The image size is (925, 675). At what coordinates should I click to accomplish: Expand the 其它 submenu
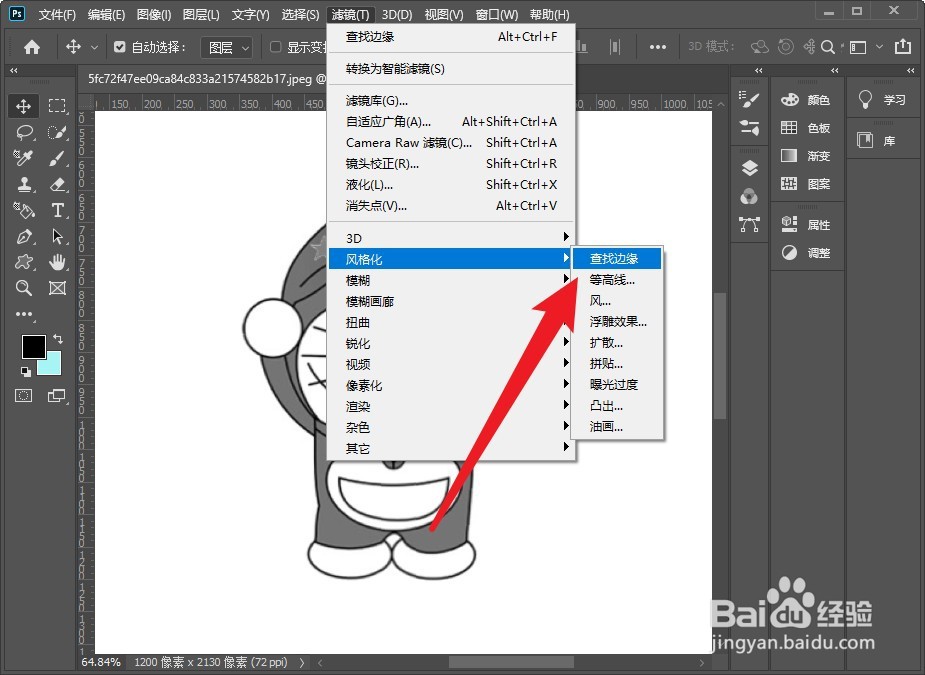pos(451,448)
